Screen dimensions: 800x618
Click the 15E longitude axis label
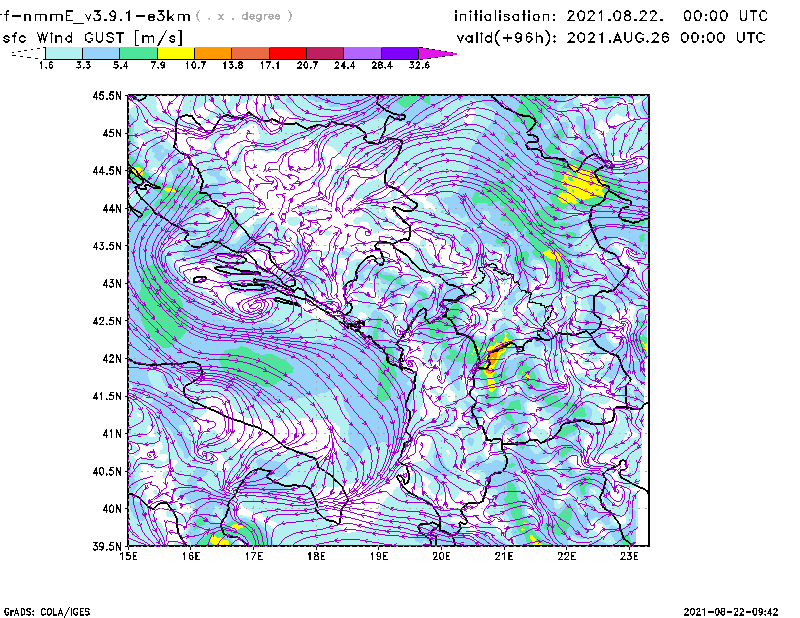(x=128, y=557)
